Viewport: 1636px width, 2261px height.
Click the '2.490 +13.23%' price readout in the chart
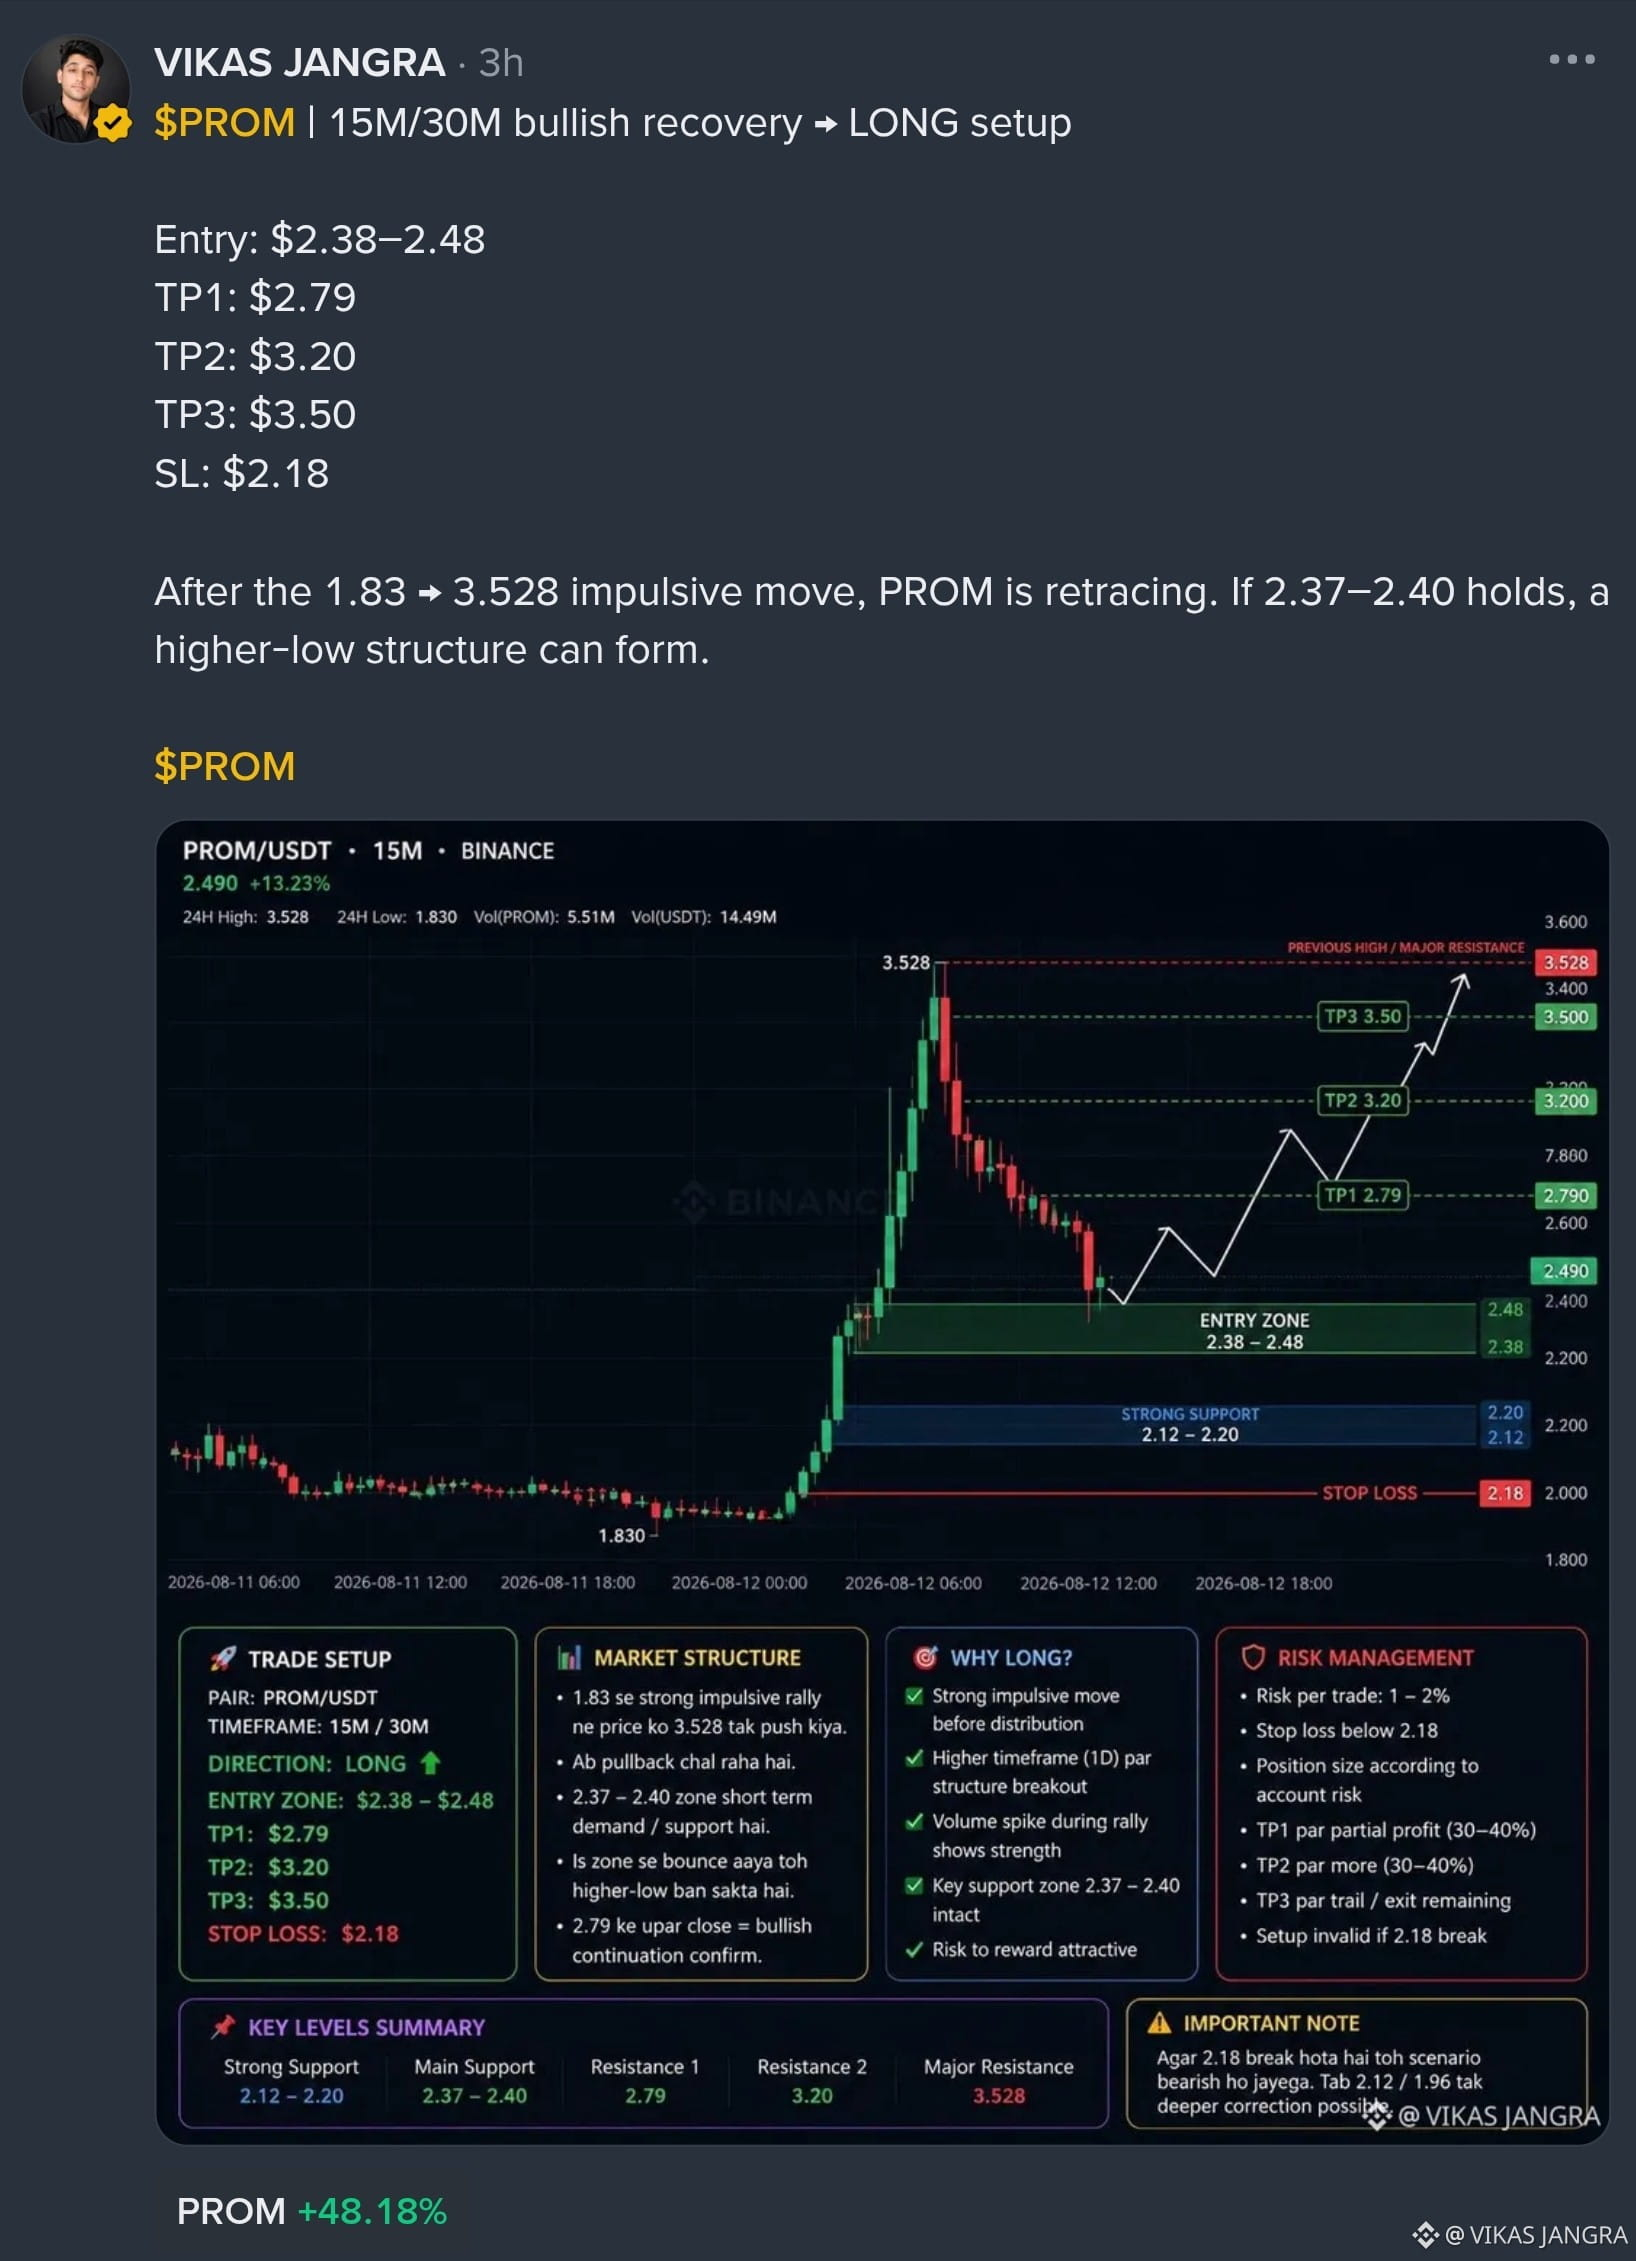pos(256,884)
